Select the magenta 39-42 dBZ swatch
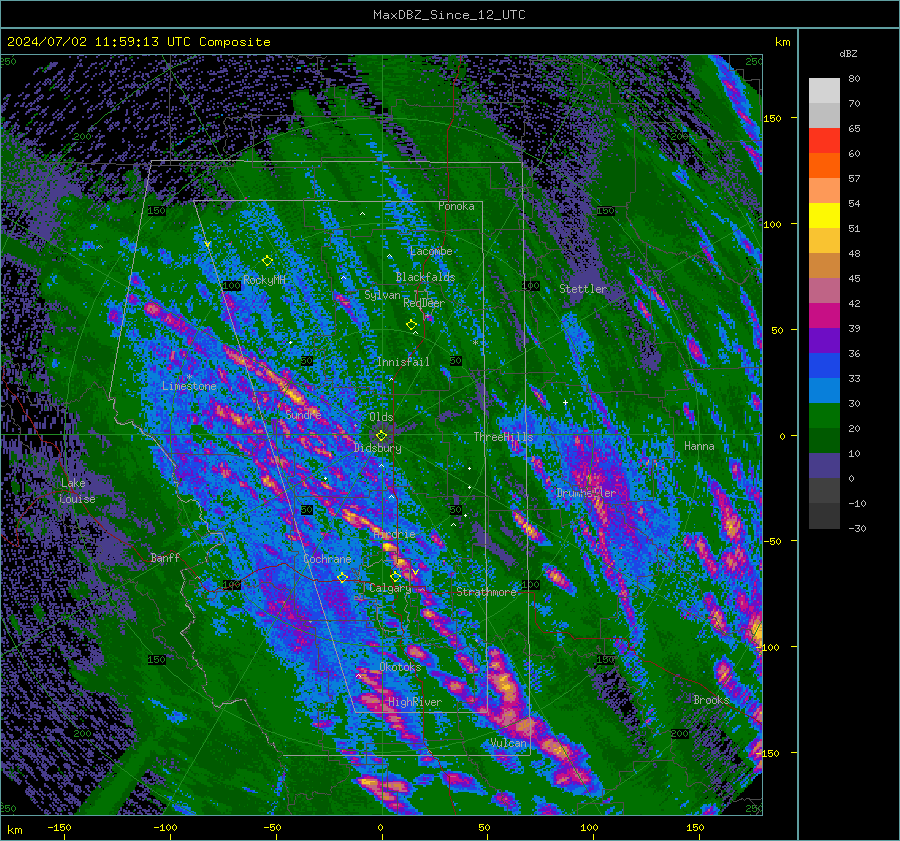Screen dimensions: 900x841 coord(824,316)
